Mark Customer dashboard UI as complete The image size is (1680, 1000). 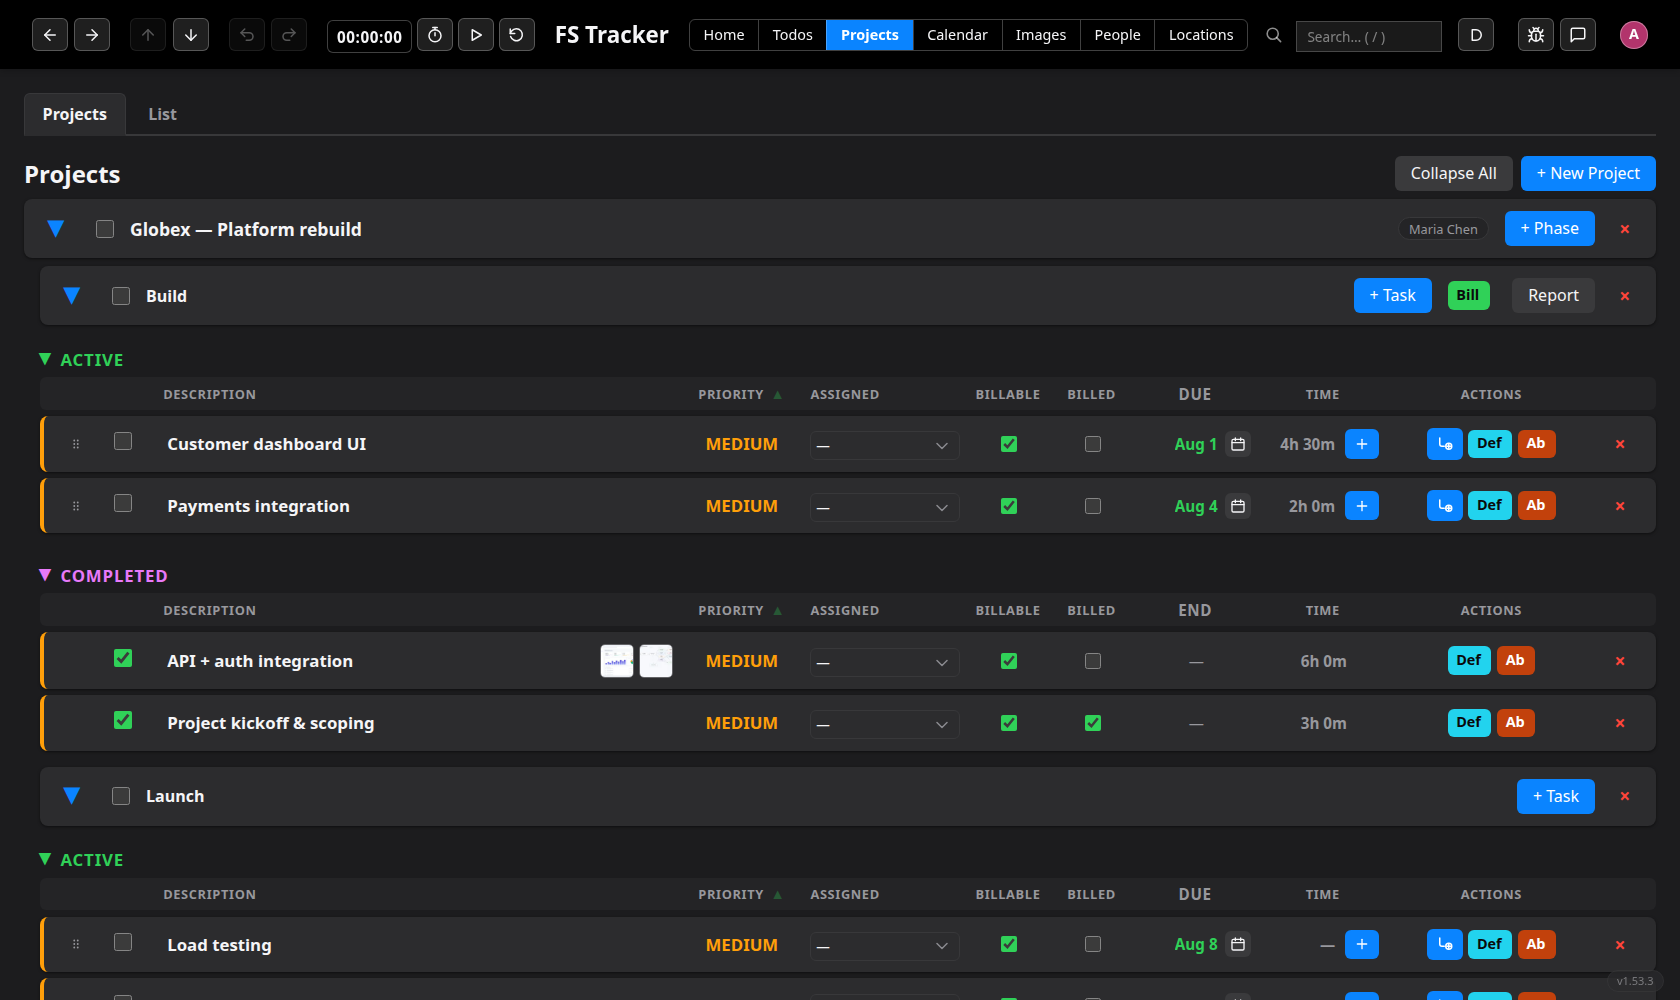tap(123, 441)
